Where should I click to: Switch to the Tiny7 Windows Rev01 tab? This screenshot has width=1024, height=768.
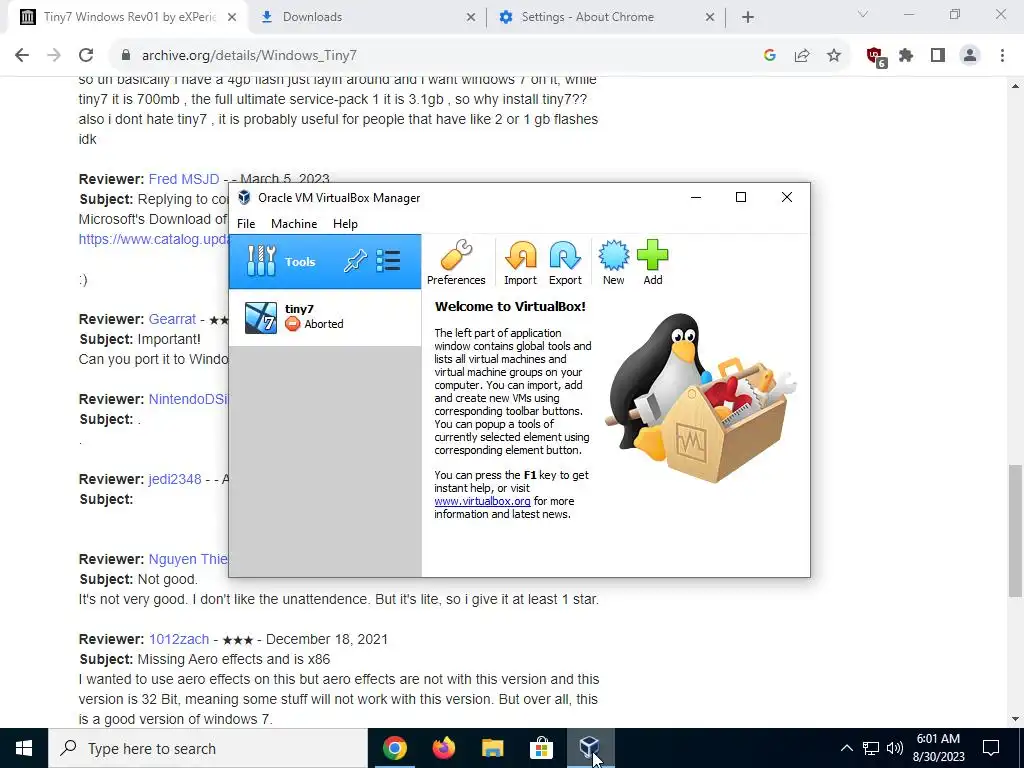129,17
